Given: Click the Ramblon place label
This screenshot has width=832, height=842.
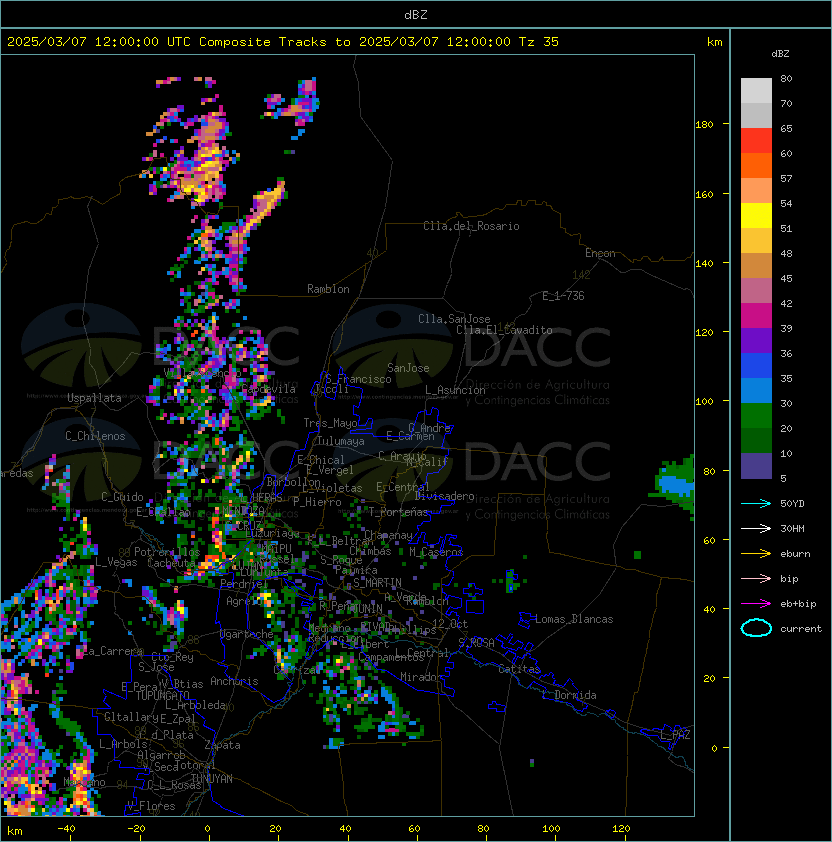Looking at the screenshot, I should pyautogui.click(x=328, y=289).
